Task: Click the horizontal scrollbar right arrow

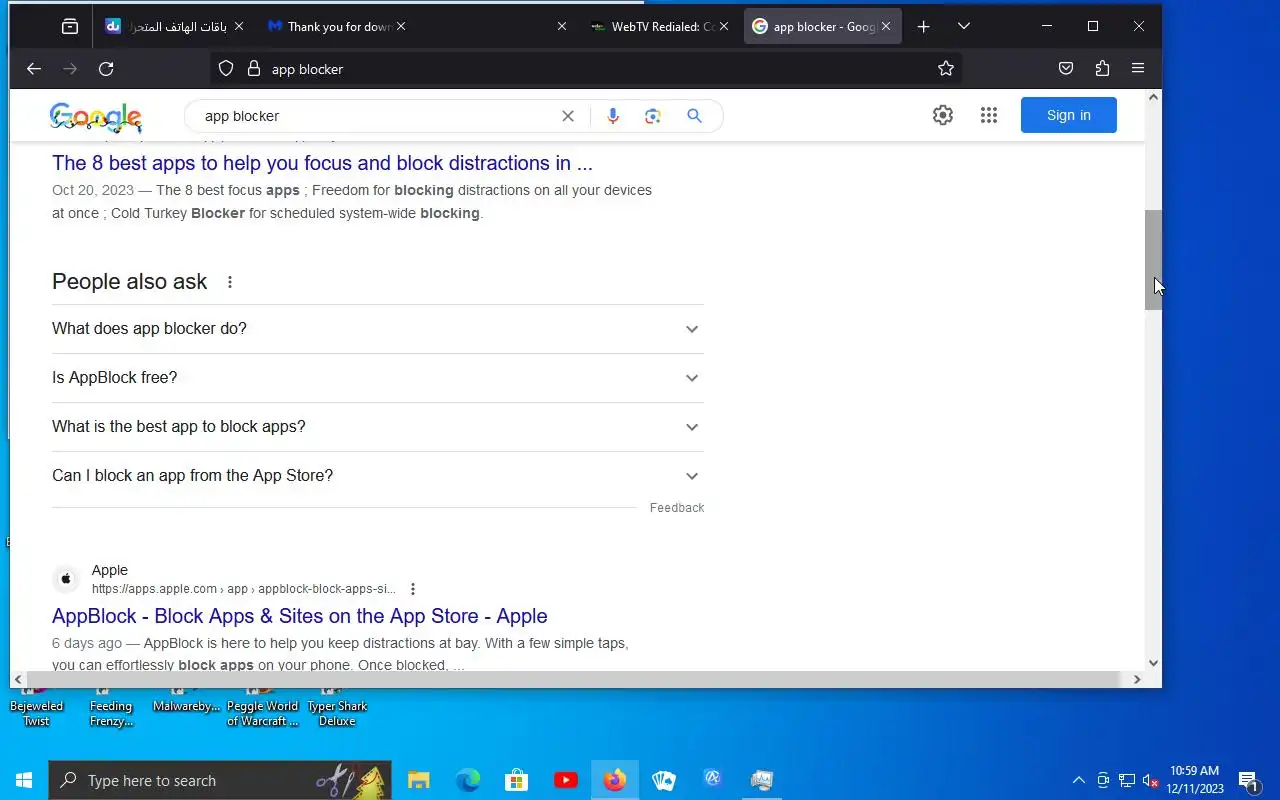Action: (1137, 680)
